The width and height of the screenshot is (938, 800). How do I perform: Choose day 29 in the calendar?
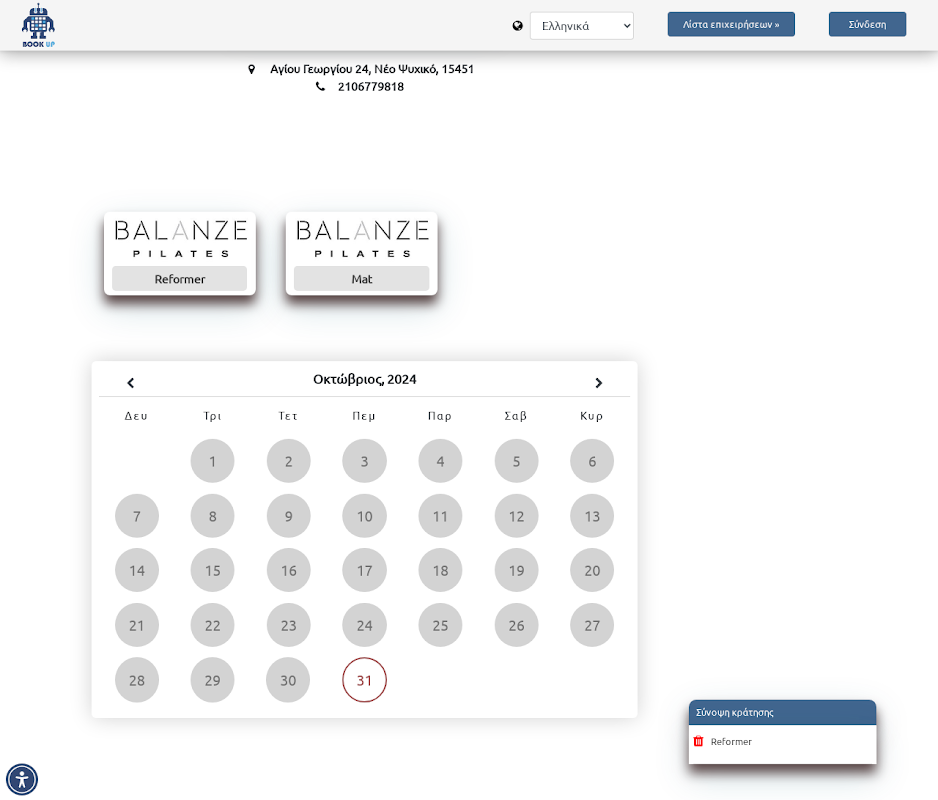212,680
